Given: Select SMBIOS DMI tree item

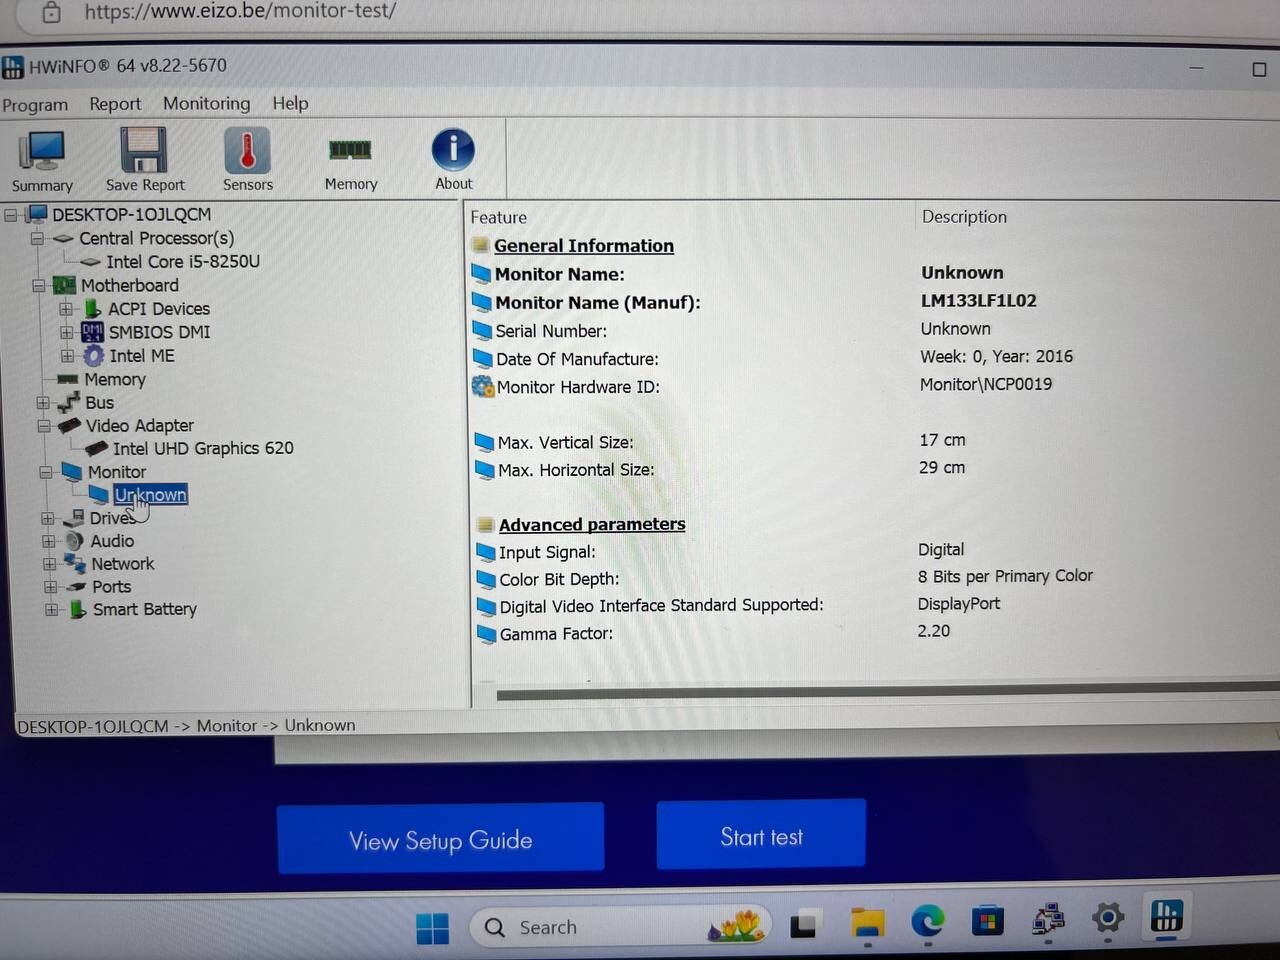Looking at the screenshot, I should [159, 332].
